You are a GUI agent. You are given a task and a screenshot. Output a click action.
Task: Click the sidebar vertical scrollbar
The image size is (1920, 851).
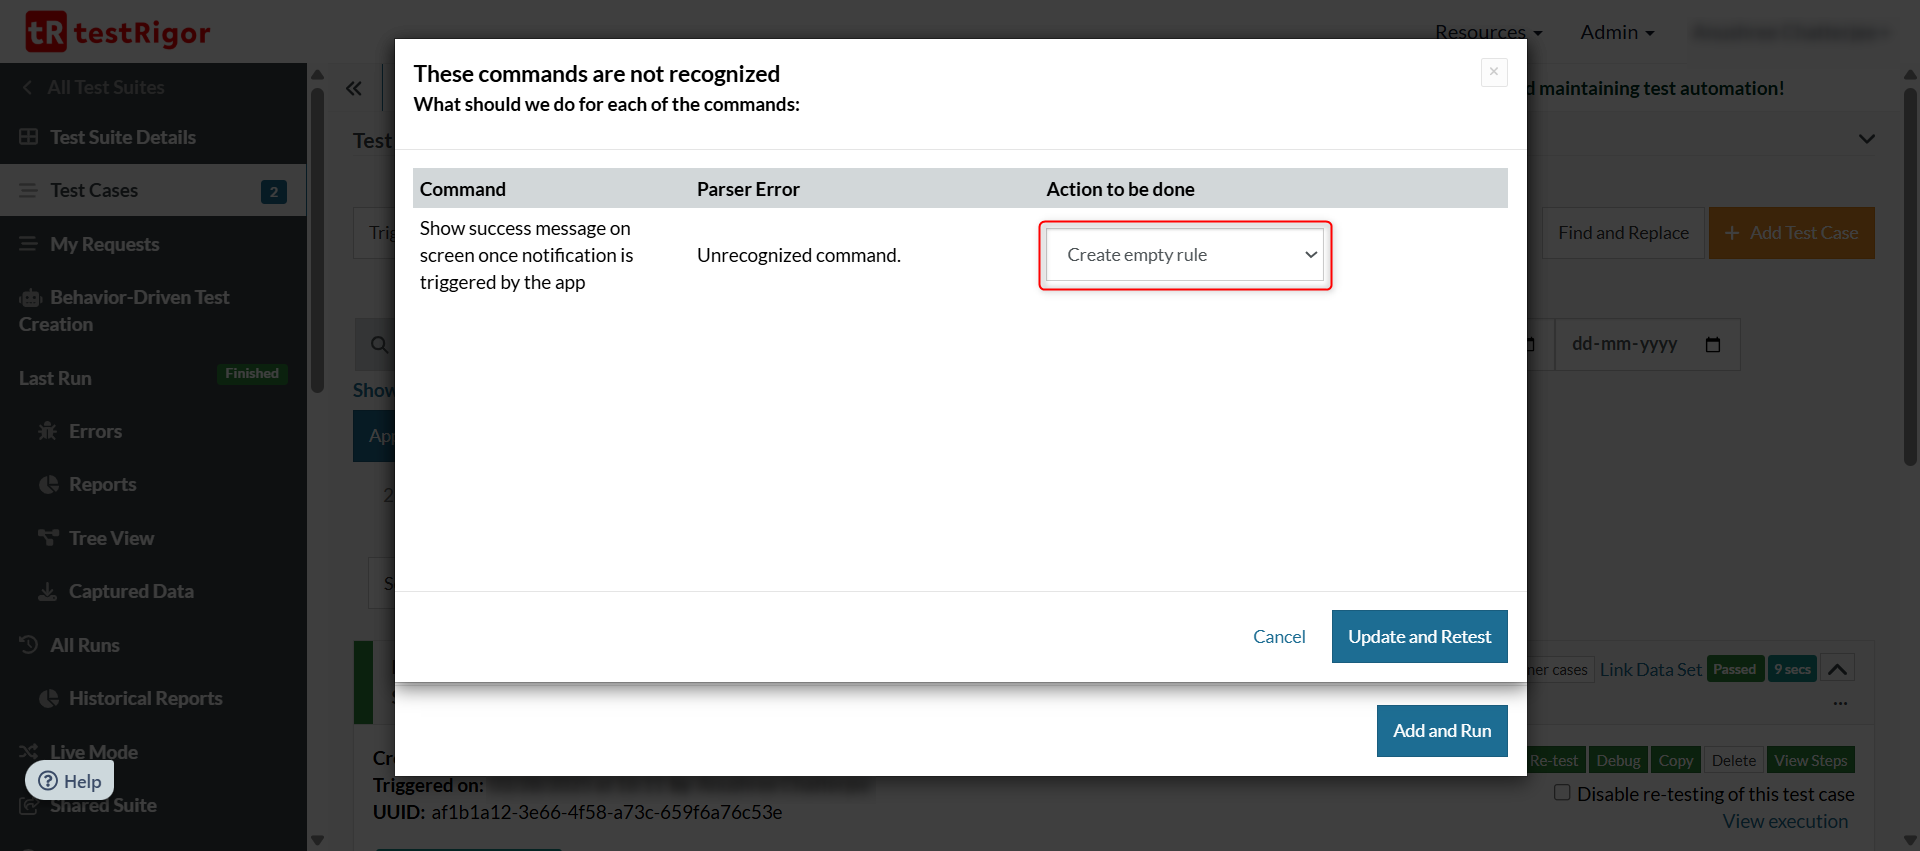[x=317, y=240]
